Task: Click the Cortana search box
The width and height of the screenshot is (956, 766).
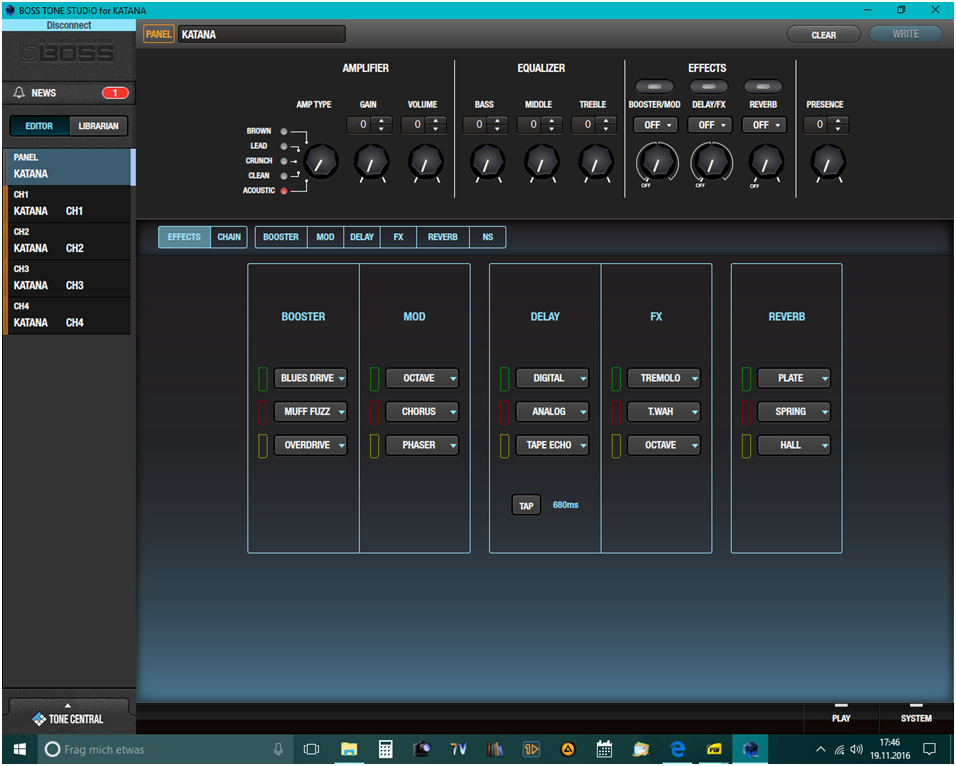Action: pos(165,749)
